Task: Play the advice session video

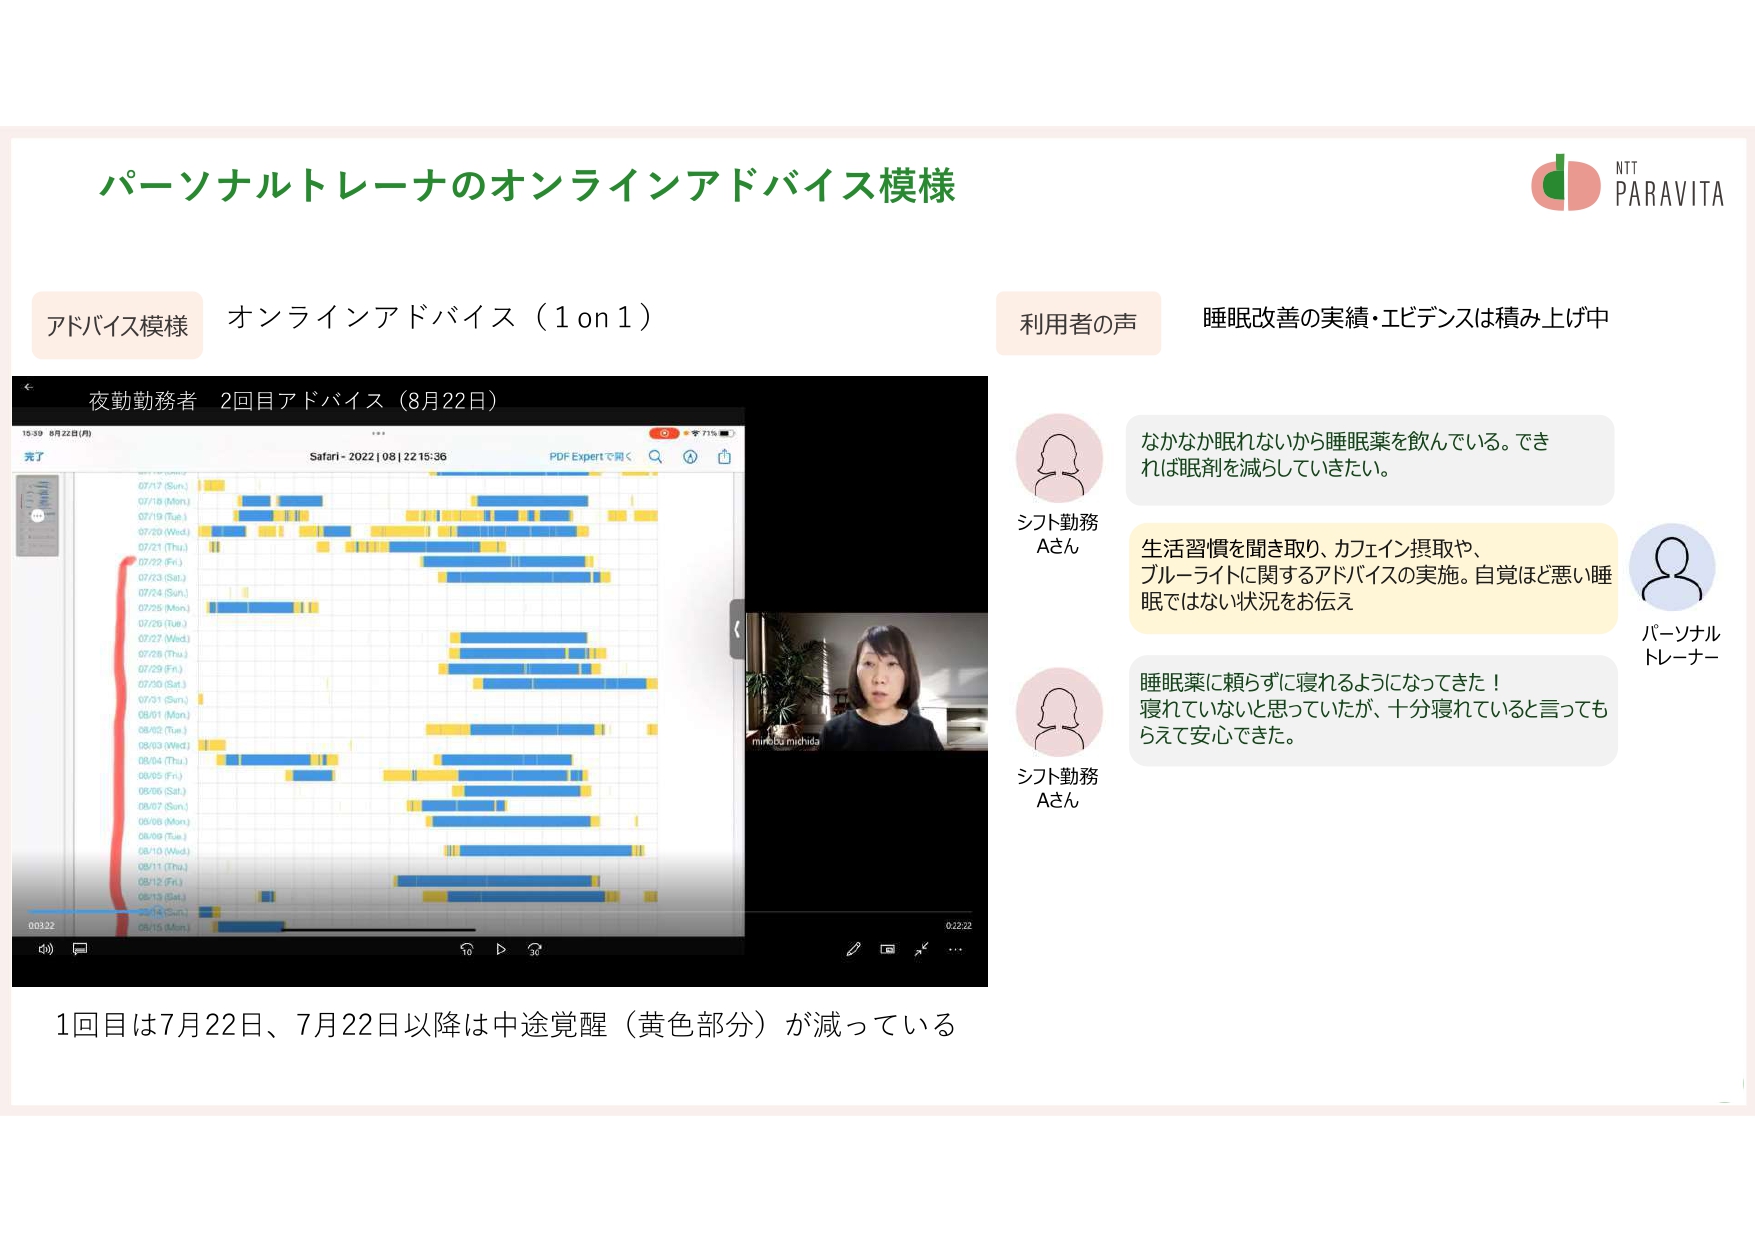Action: [501, 949]
